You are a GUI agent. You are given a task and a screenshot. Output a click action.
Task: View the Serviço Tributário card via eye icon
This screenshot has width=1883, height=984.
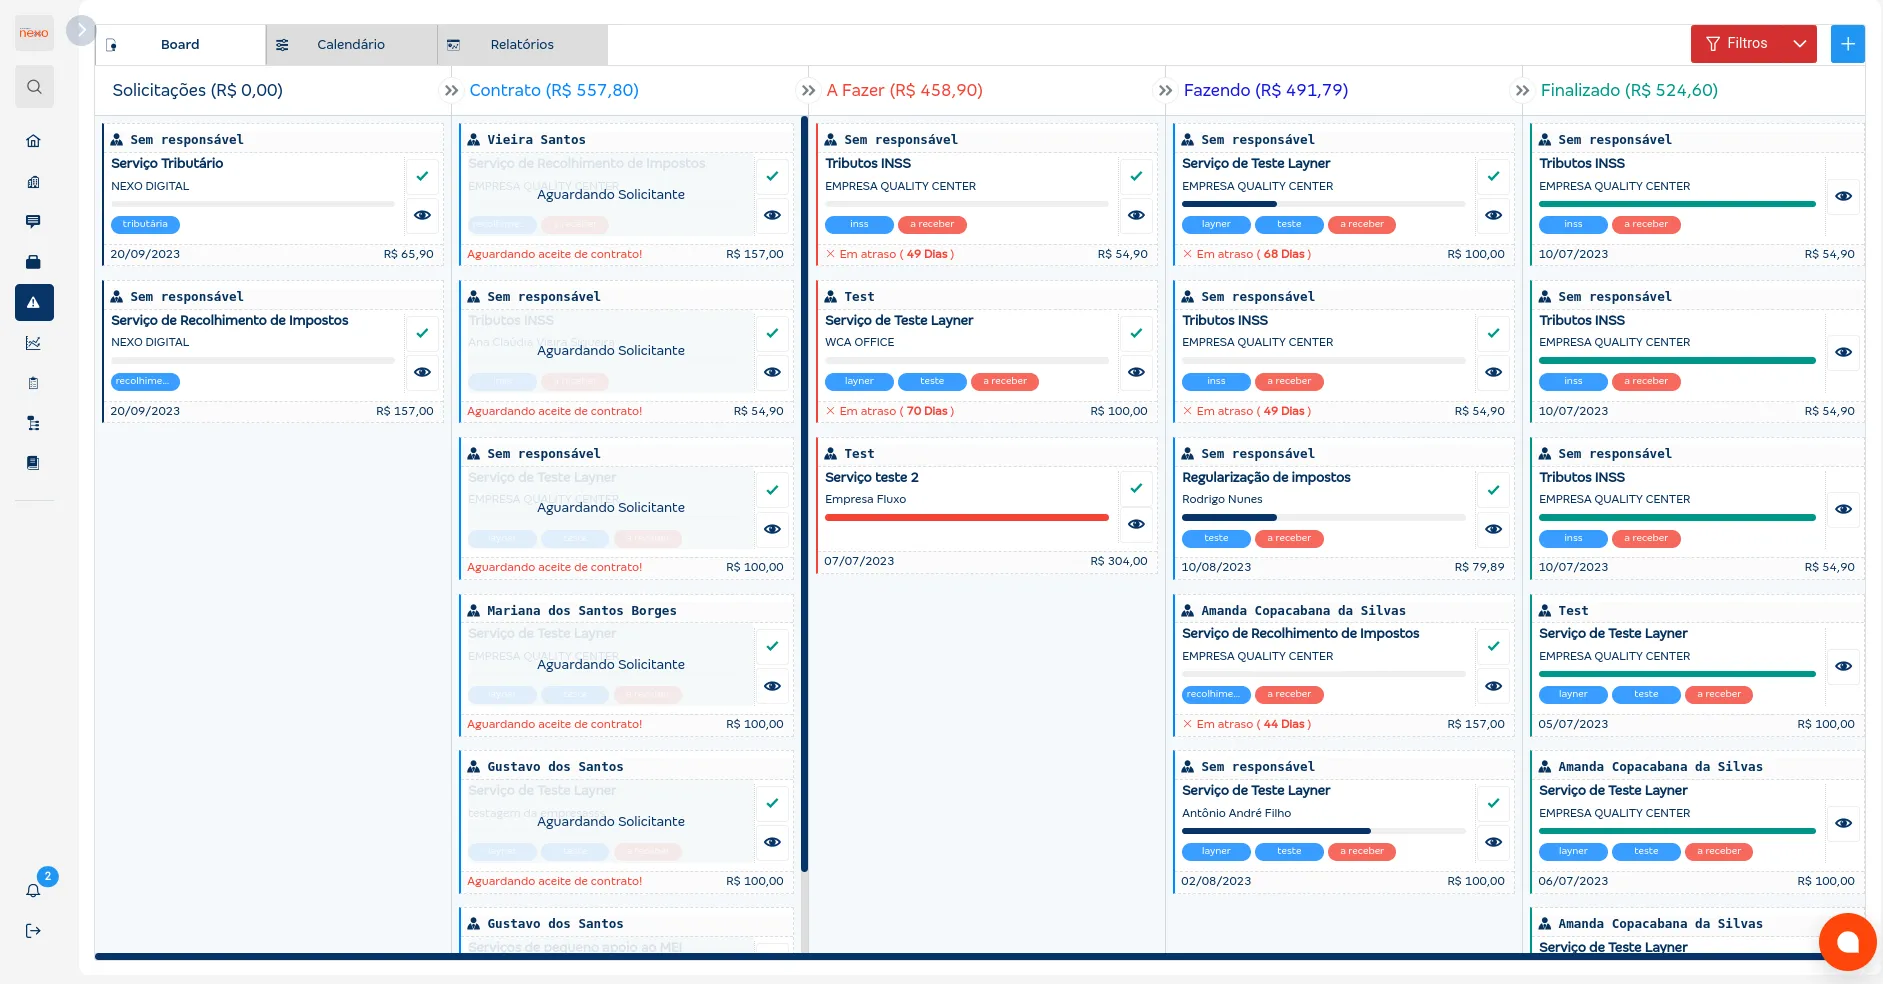click(x=422, y=215)
